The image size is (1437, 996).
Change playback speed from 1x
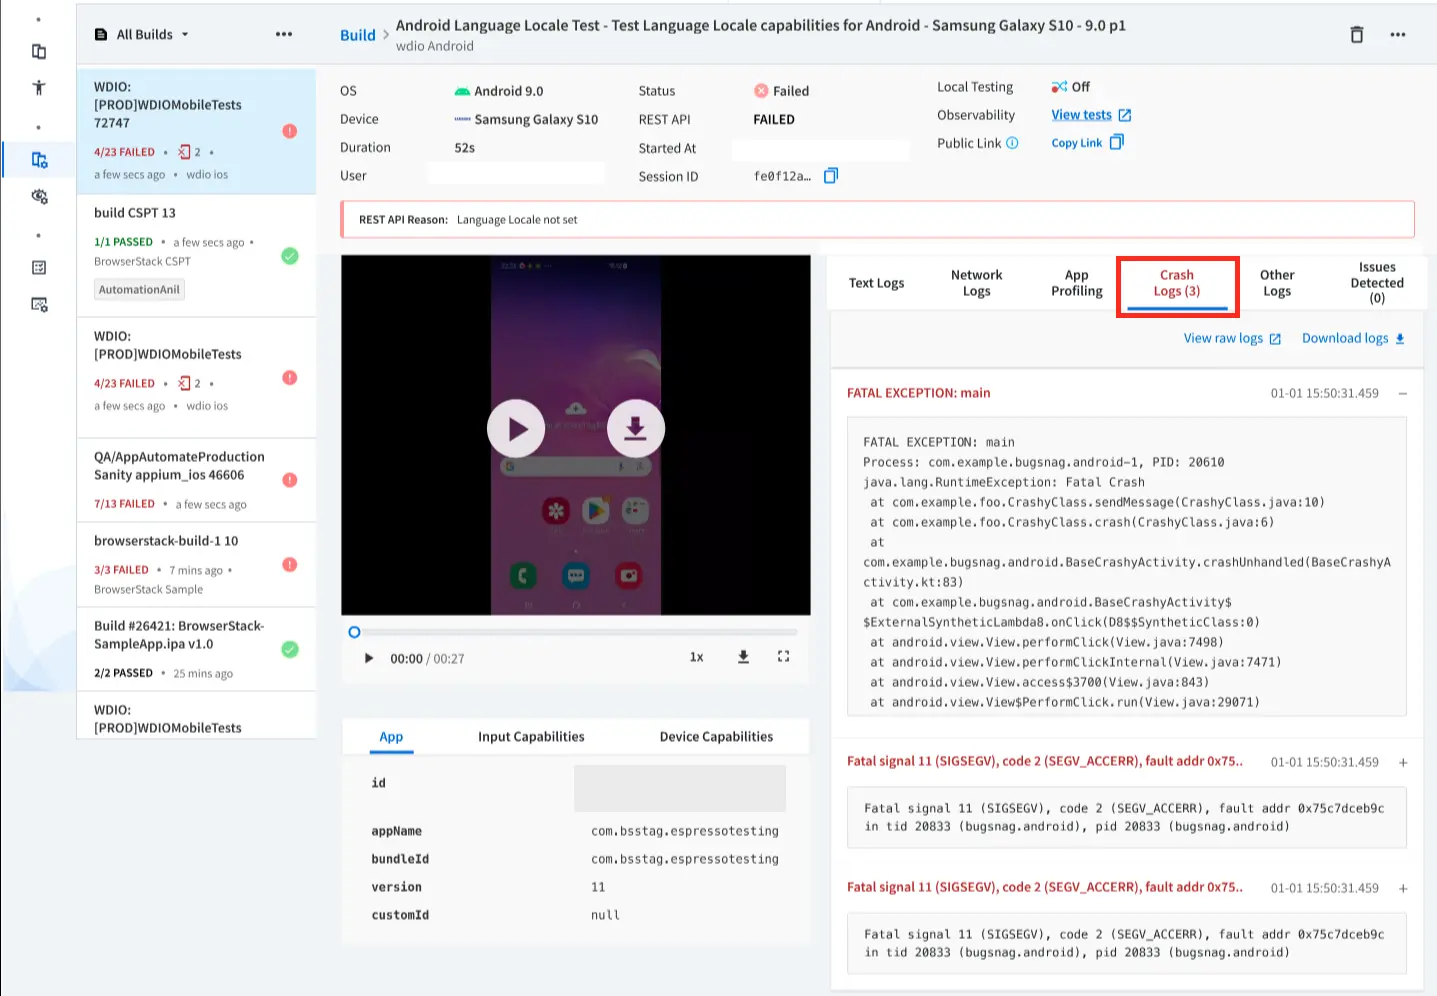click(x=696, y=657)
